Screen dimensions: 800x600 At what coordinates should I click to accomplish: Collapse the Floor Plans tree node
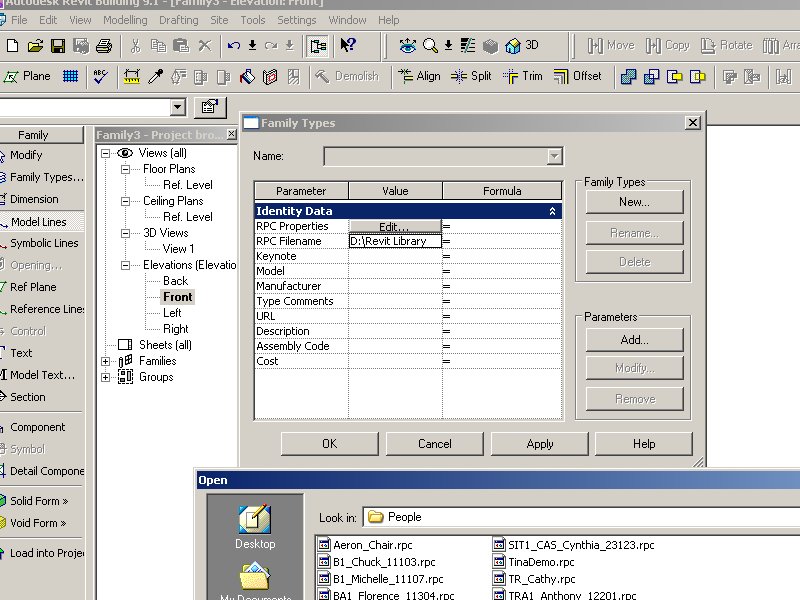(126, 169)
